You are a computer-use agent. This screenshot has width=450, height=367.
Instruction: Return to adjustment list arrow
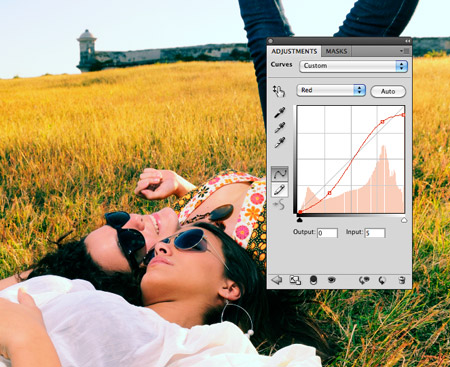(277, 280)
